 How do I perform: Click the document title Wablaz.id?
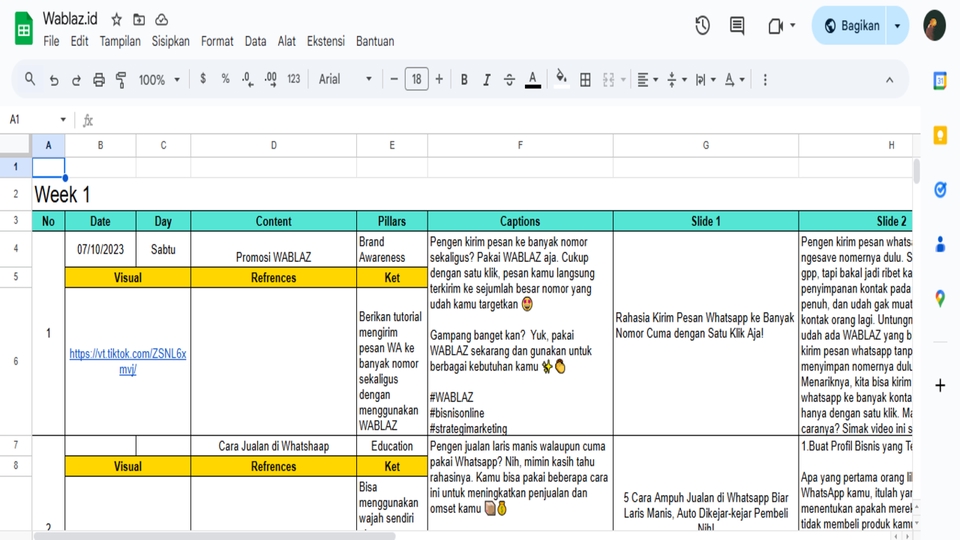point(70,19)
